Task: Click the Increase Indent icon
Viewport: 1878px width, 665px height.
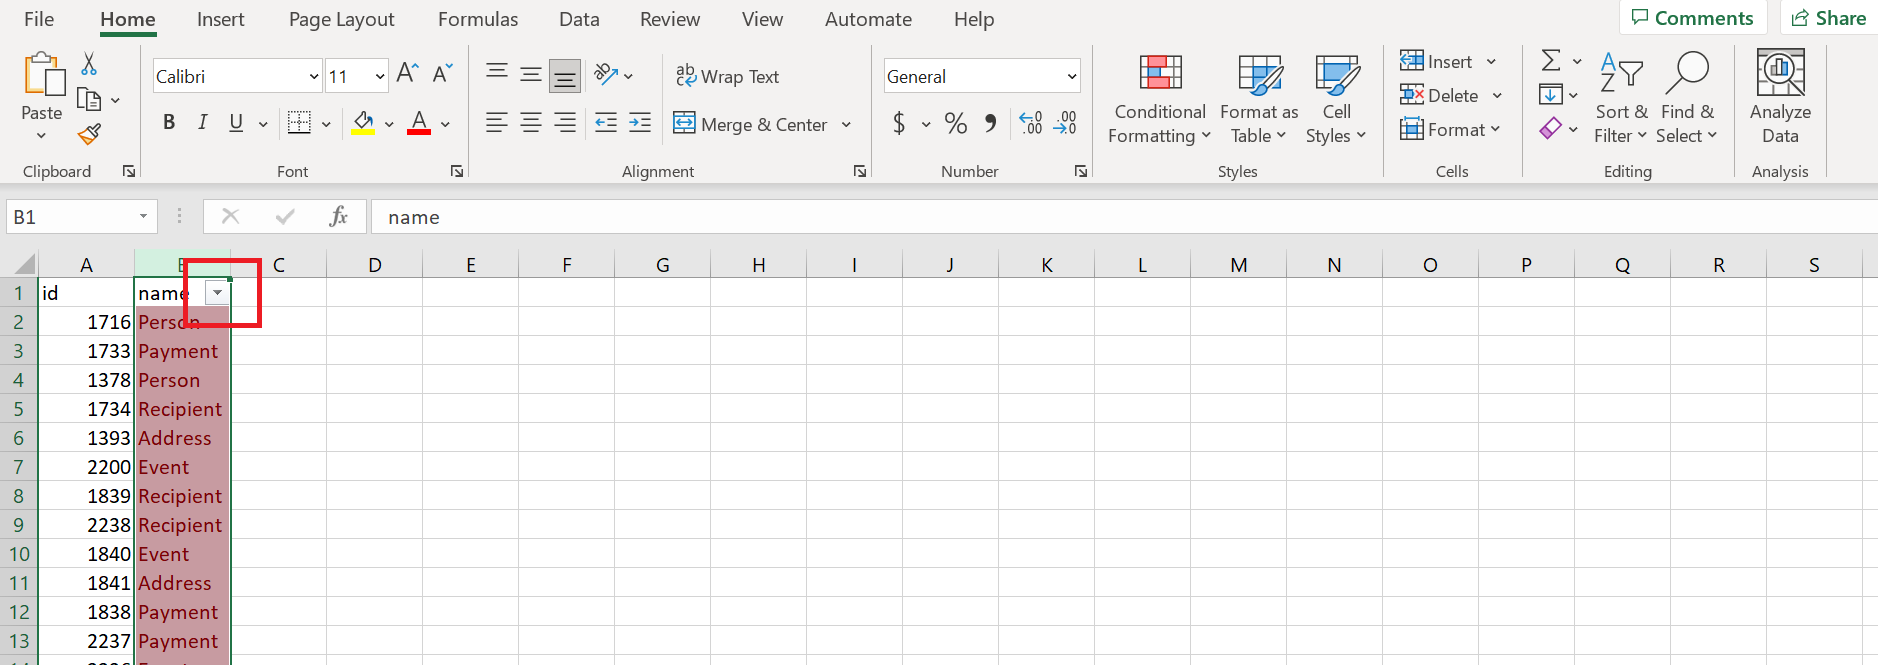Action: (640, 123)
